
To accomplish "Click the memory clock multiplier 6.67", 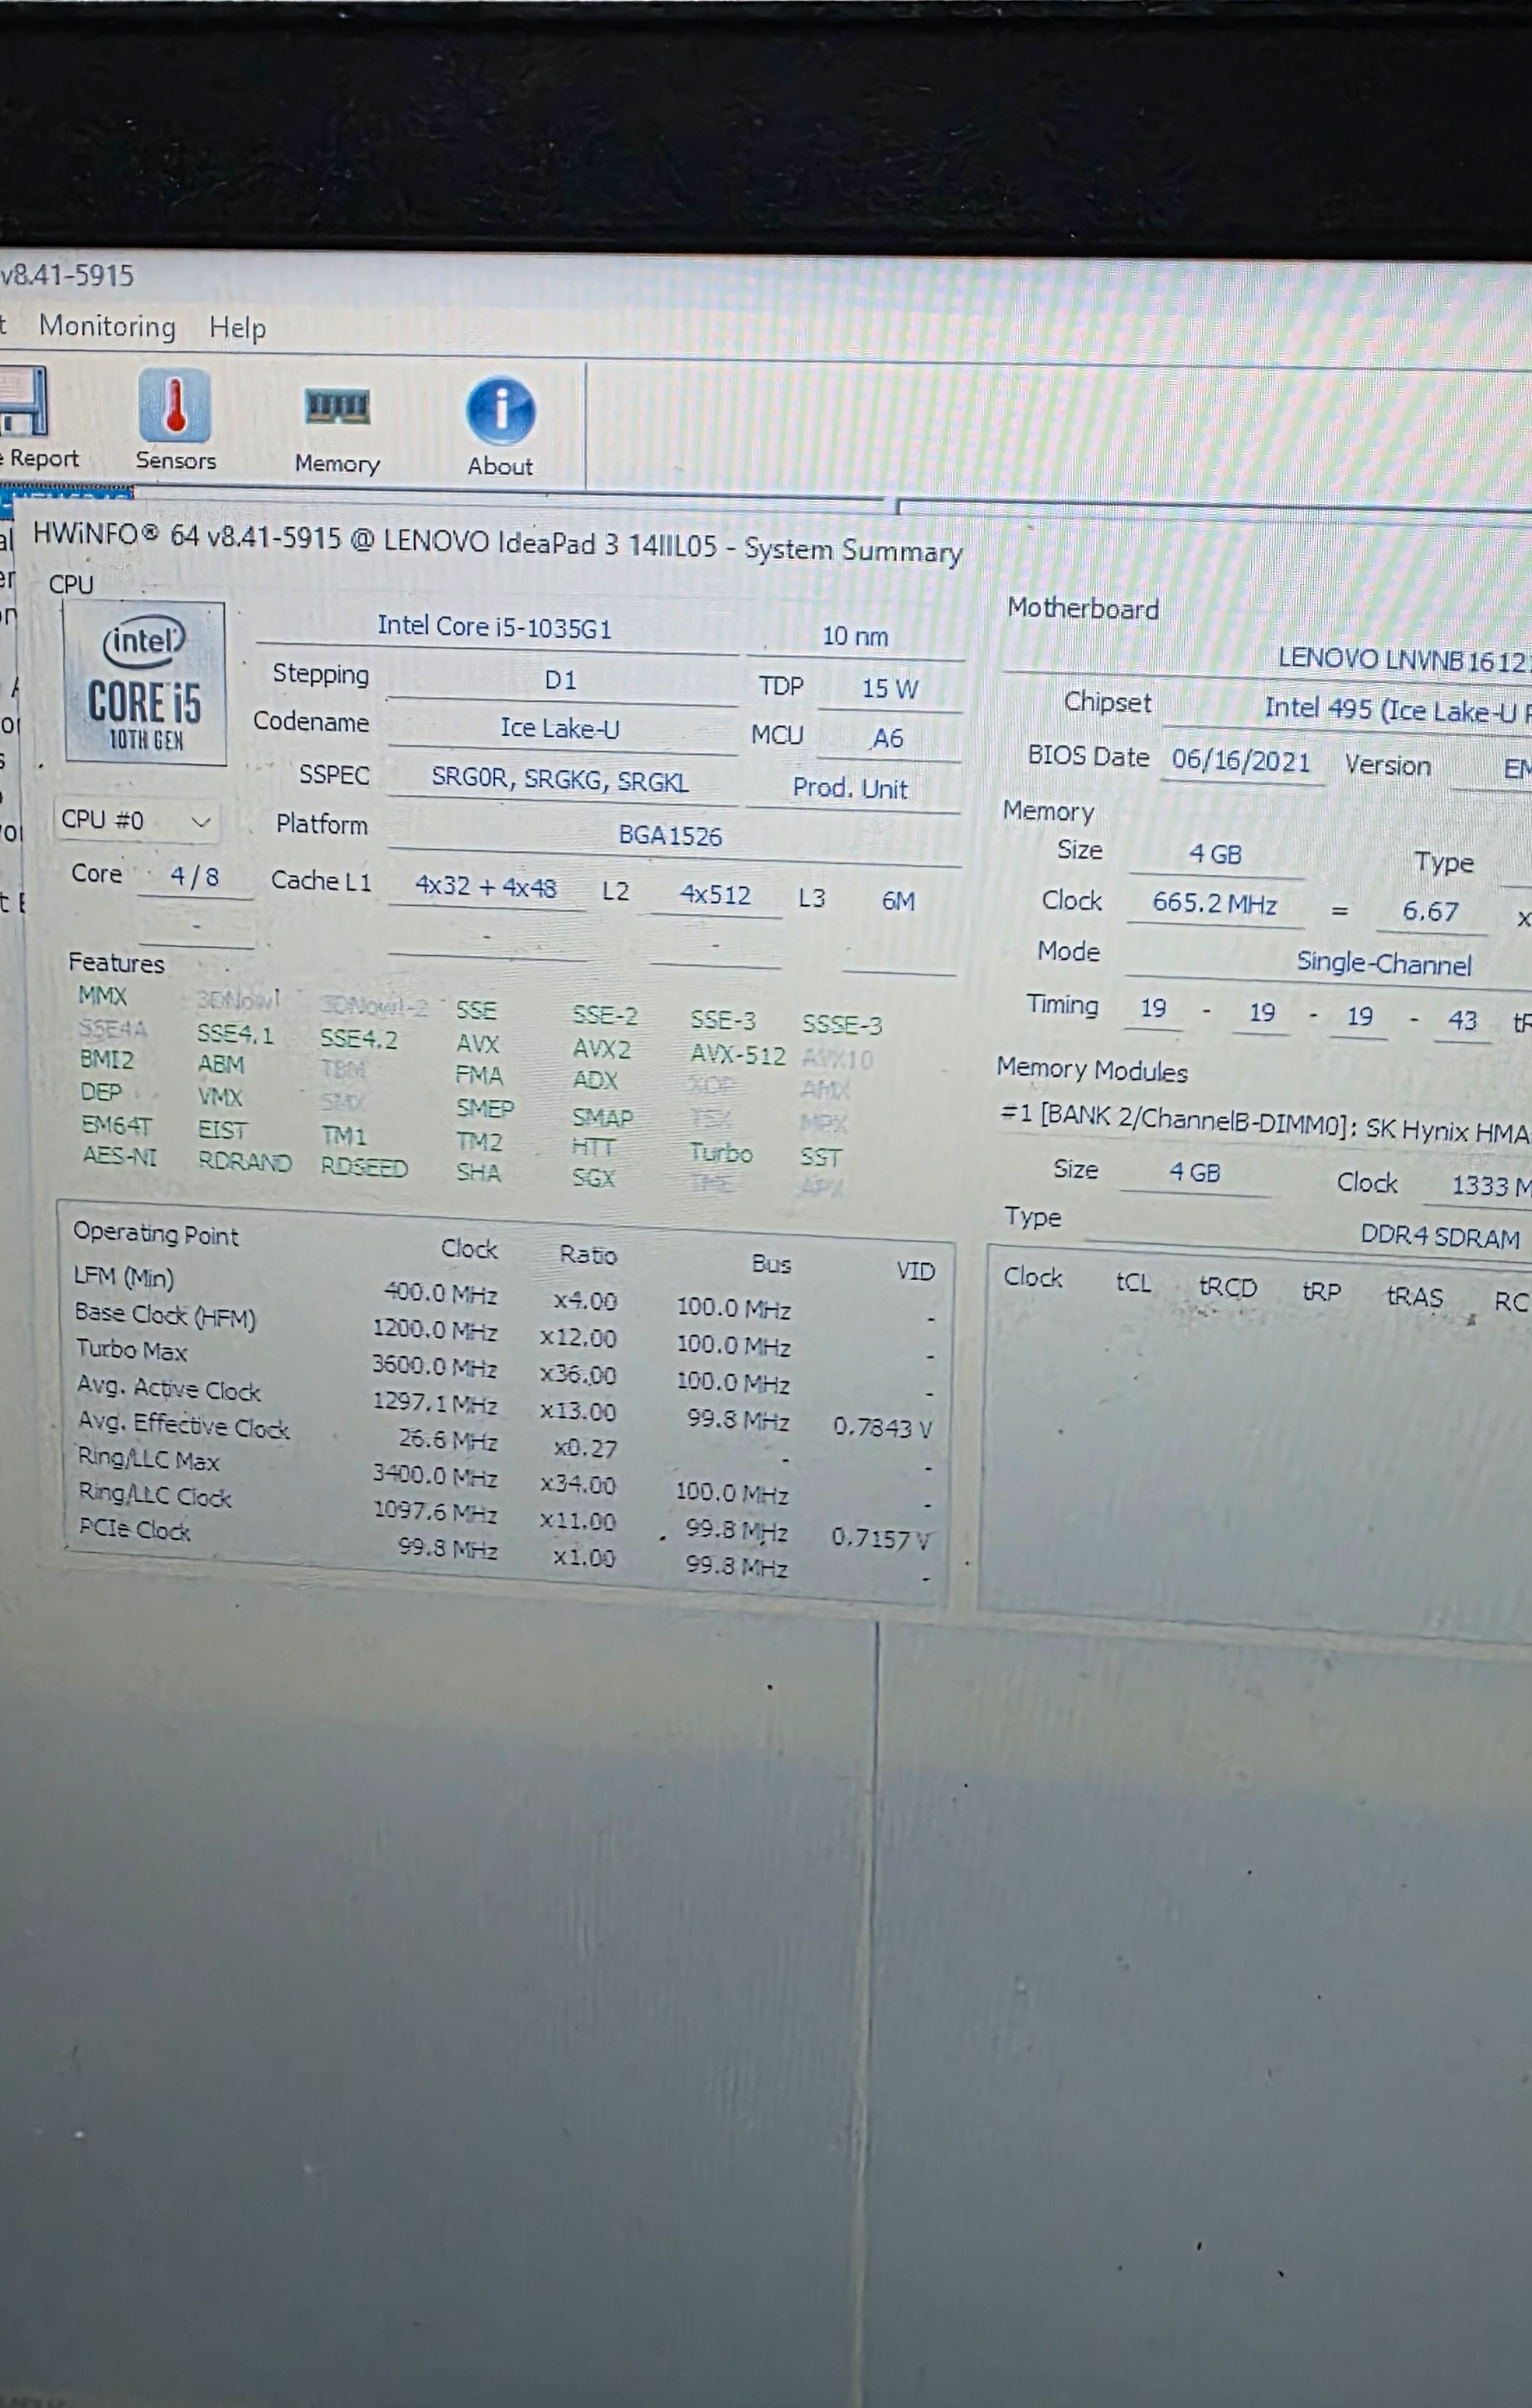I will tap(1430, 911).
